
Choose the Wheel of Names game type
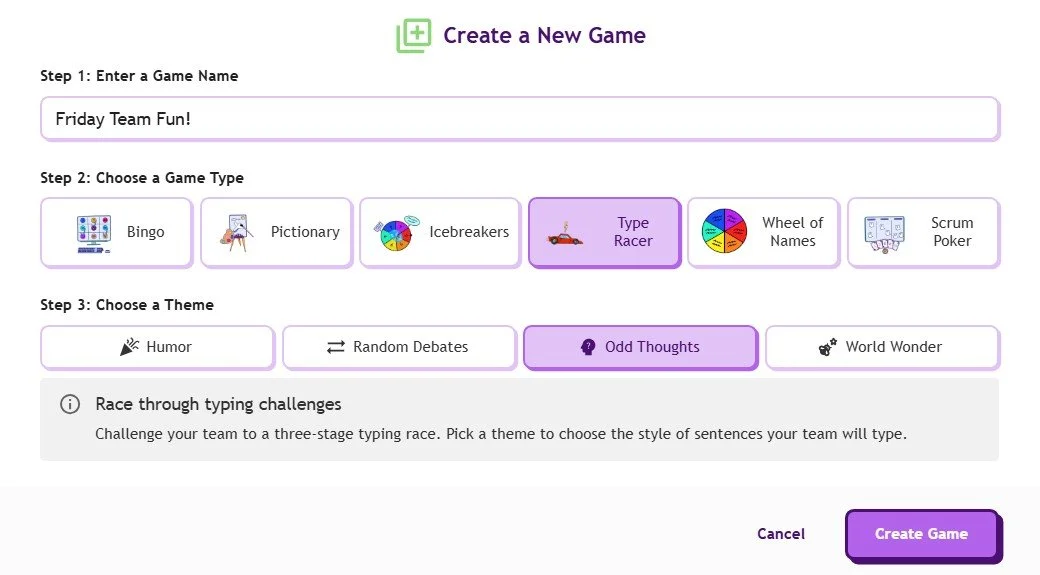tap(763, 232)
